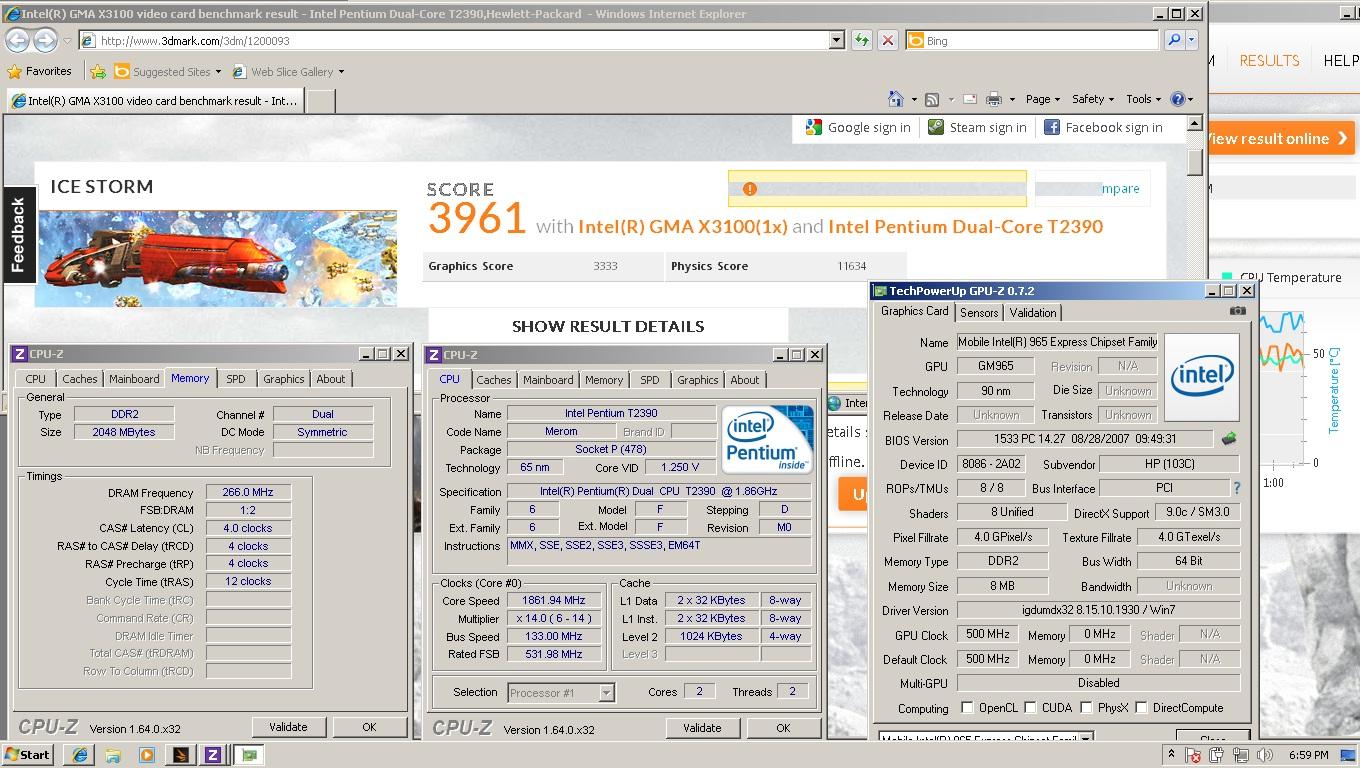Open the RESULTS item in the background 3DMark window
Image resolution: width=1360 pixels, height=768 pixels.
click(x=1269, y=60)
